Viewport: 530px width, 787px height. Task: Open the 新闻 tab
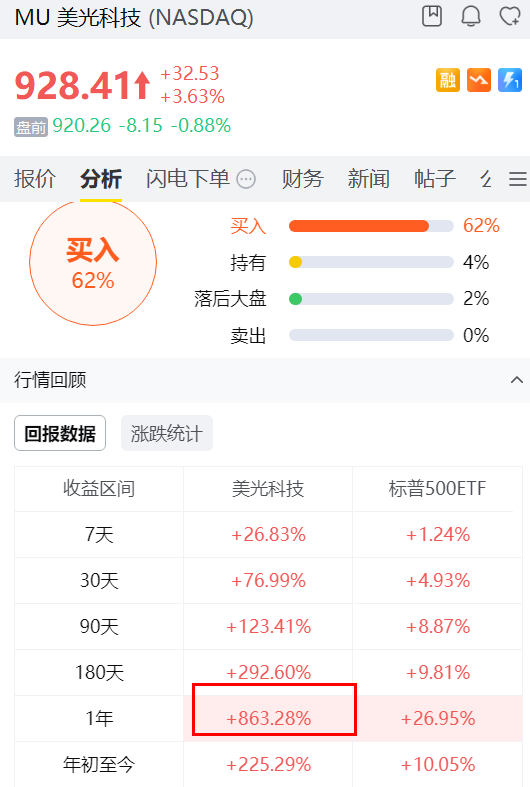[368, 179]
